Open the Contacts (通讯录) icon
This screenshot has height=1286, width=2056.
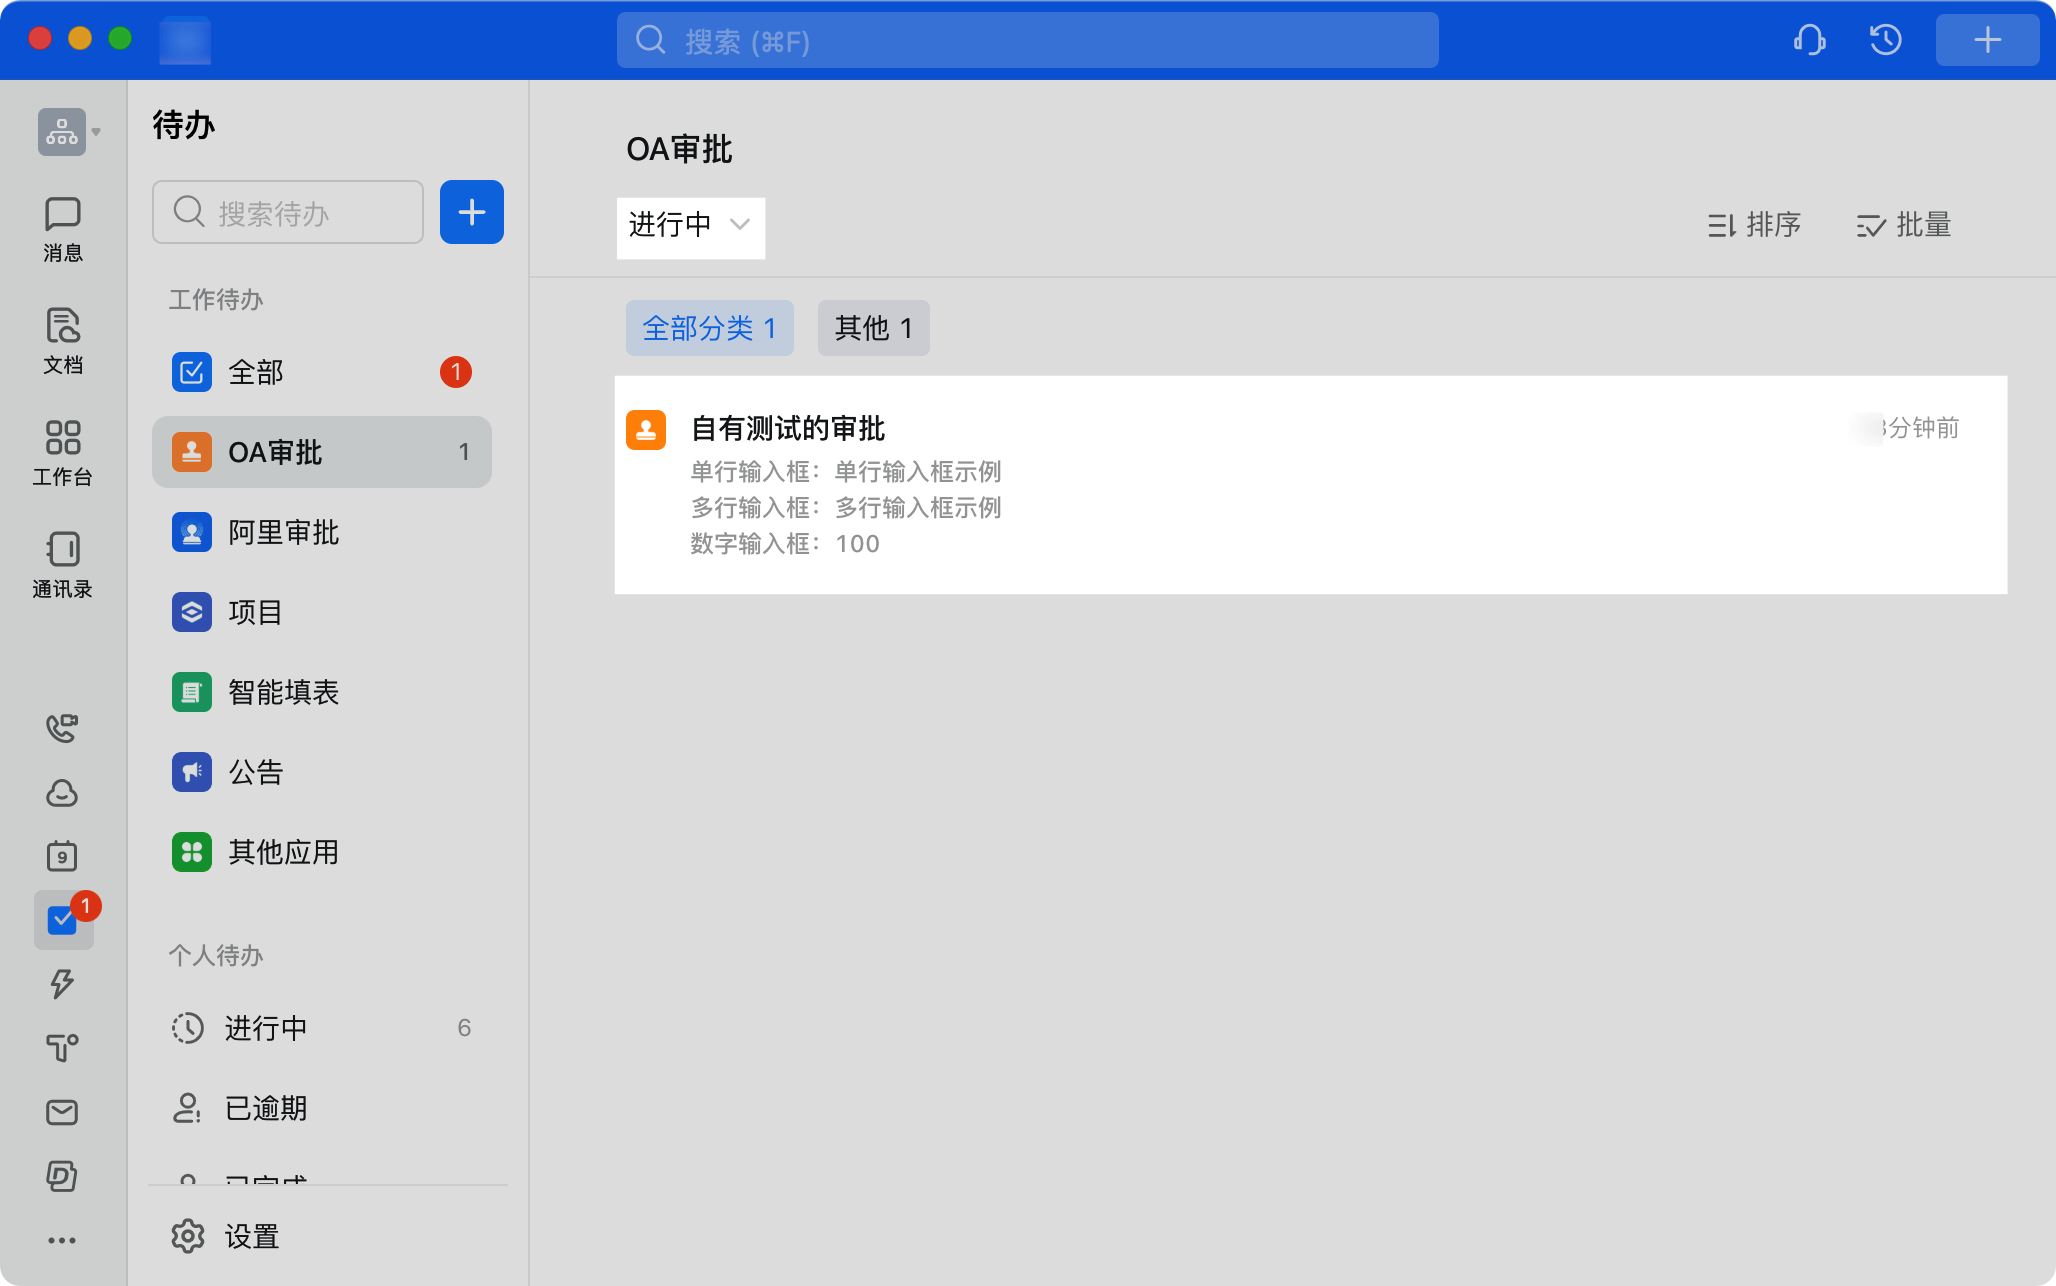click(x=62, y=565)
